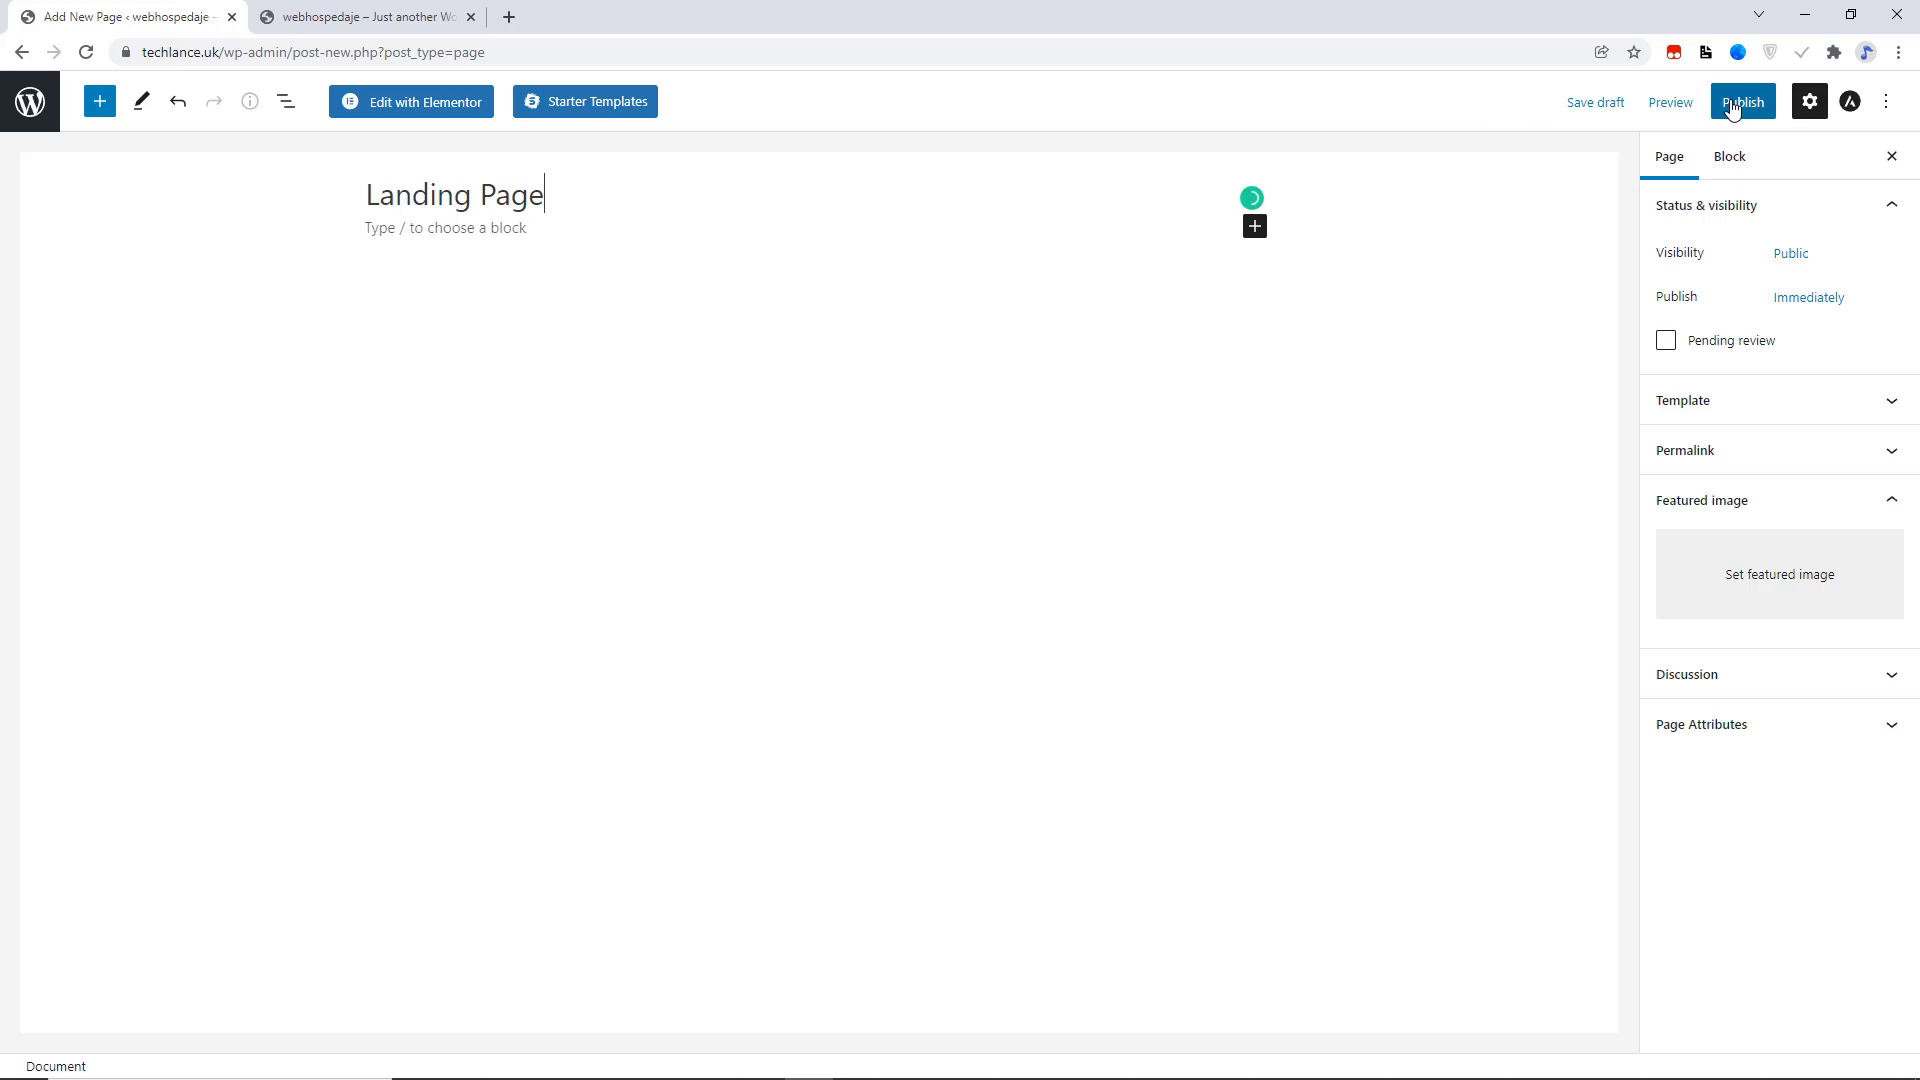
Task: Click Edit with Elementor button
Action: [411, 101]
